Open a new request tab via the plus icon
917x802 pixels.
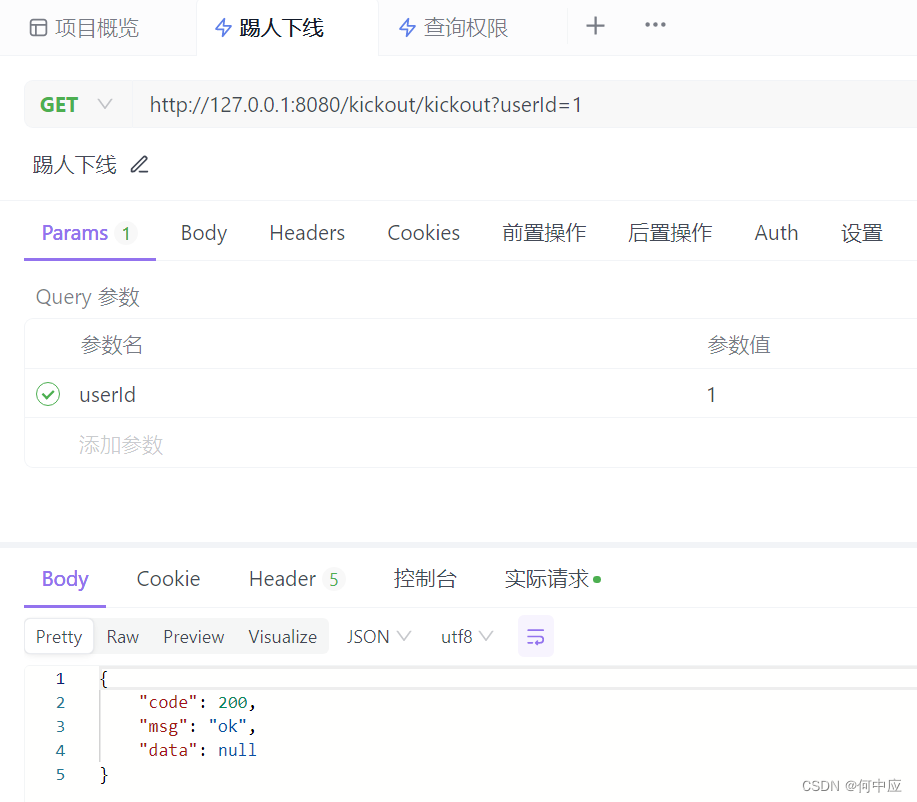point(595,26)
